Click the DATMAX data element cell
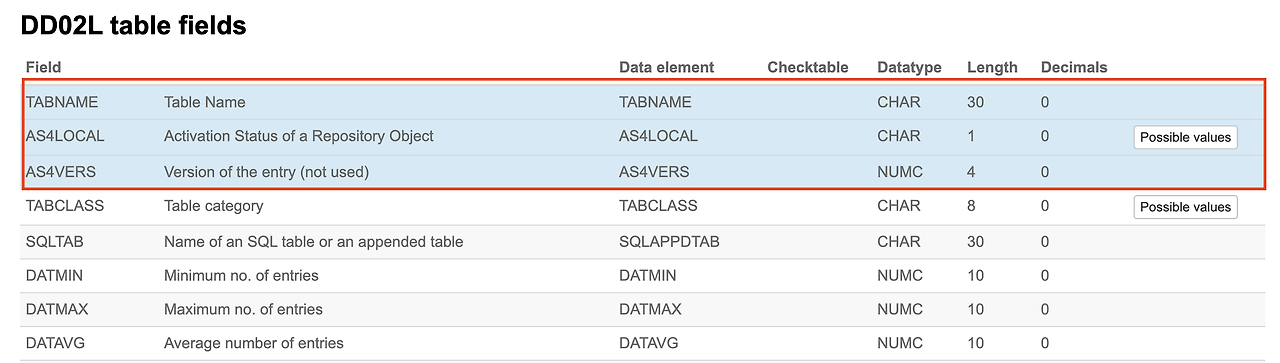This screenshot has height=363, width=1280. click(650, 309)
